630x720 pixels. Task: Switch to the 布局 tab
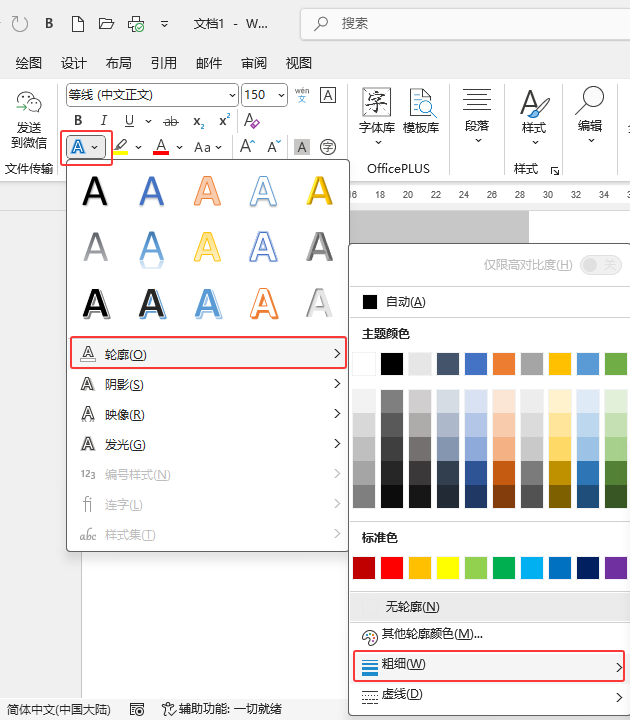pyautogui.click(x=118, y=63)
